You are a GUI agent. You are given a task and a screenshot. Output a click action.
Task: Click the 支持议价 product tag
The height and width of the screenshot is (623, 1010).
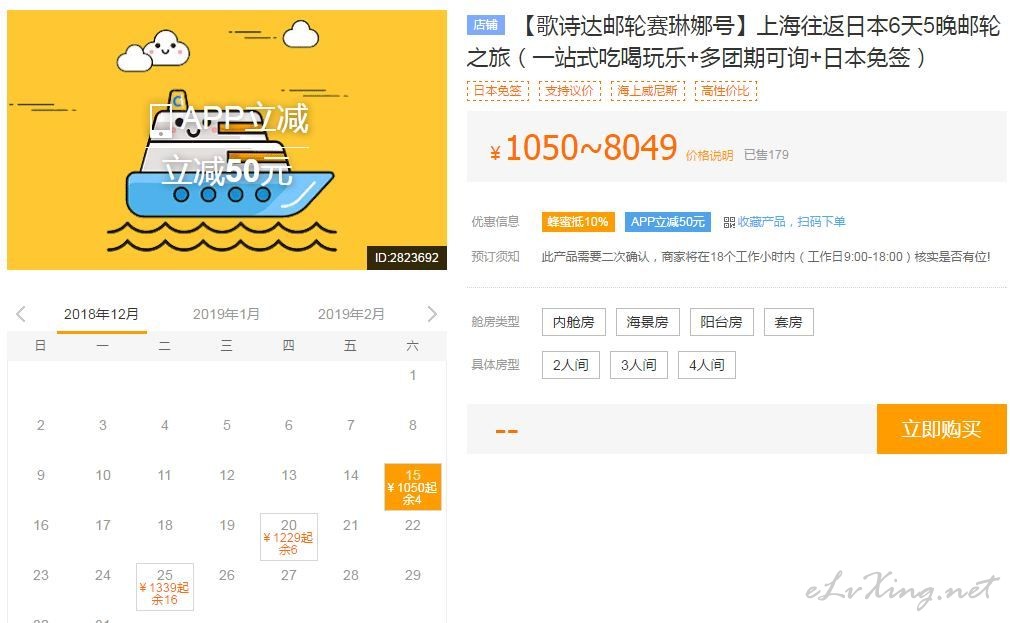569,90
